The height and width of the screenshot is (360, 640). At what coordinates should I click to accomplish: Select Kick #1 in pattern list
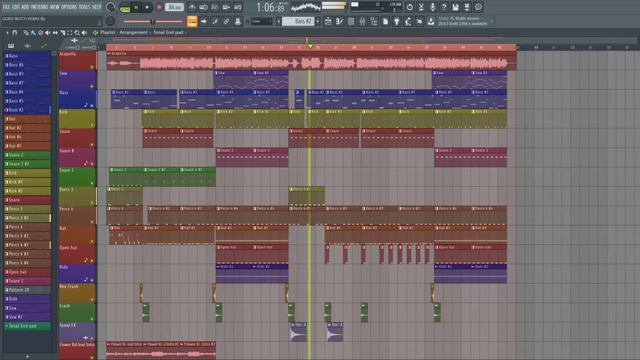pos(27,182)
